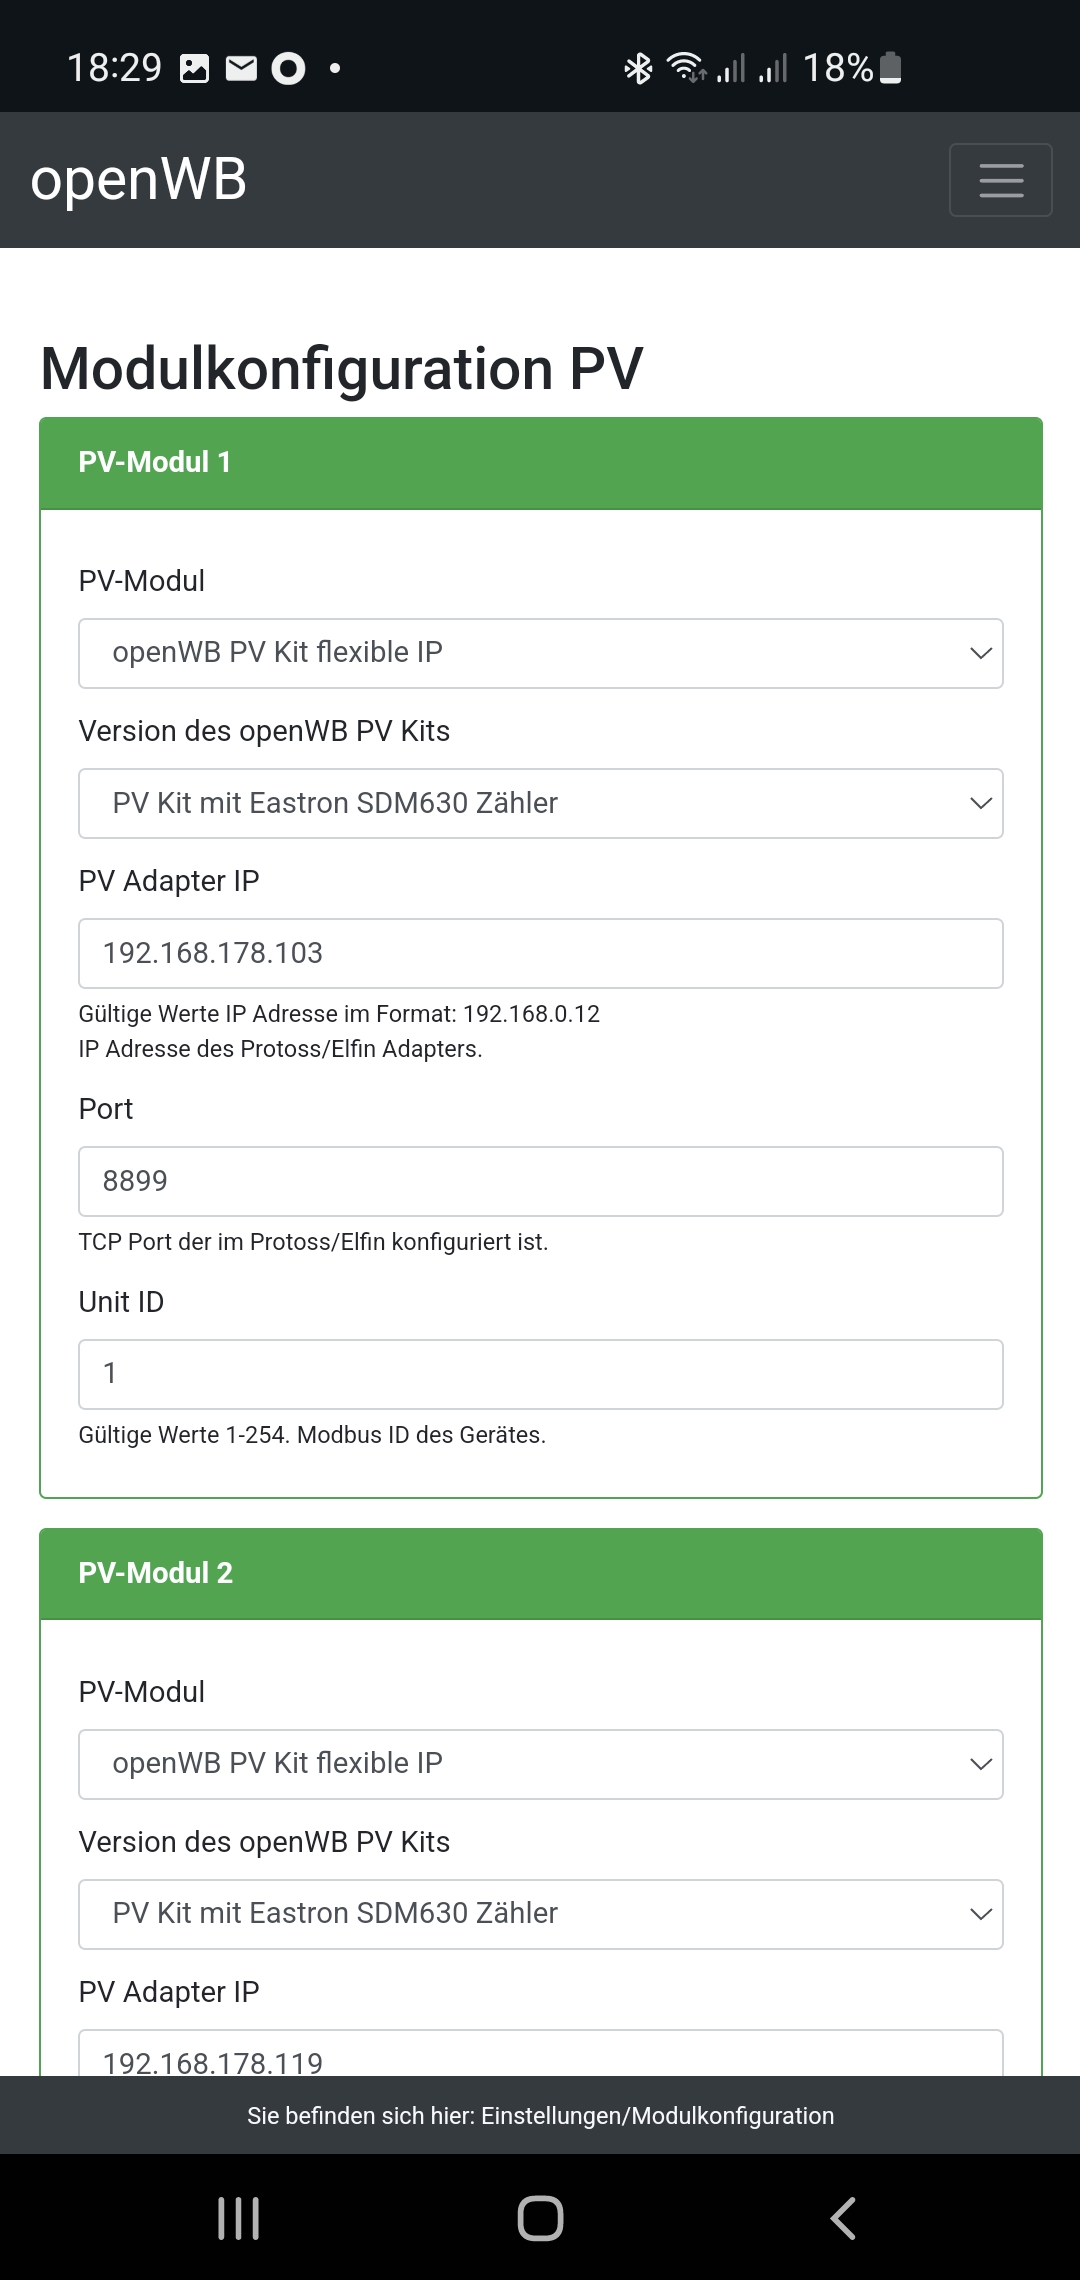This screenshot has width=1080, height=2280.
Task: Open PV Kit version dropdown in PV-Modul 2
Action: click(540, 1914)
